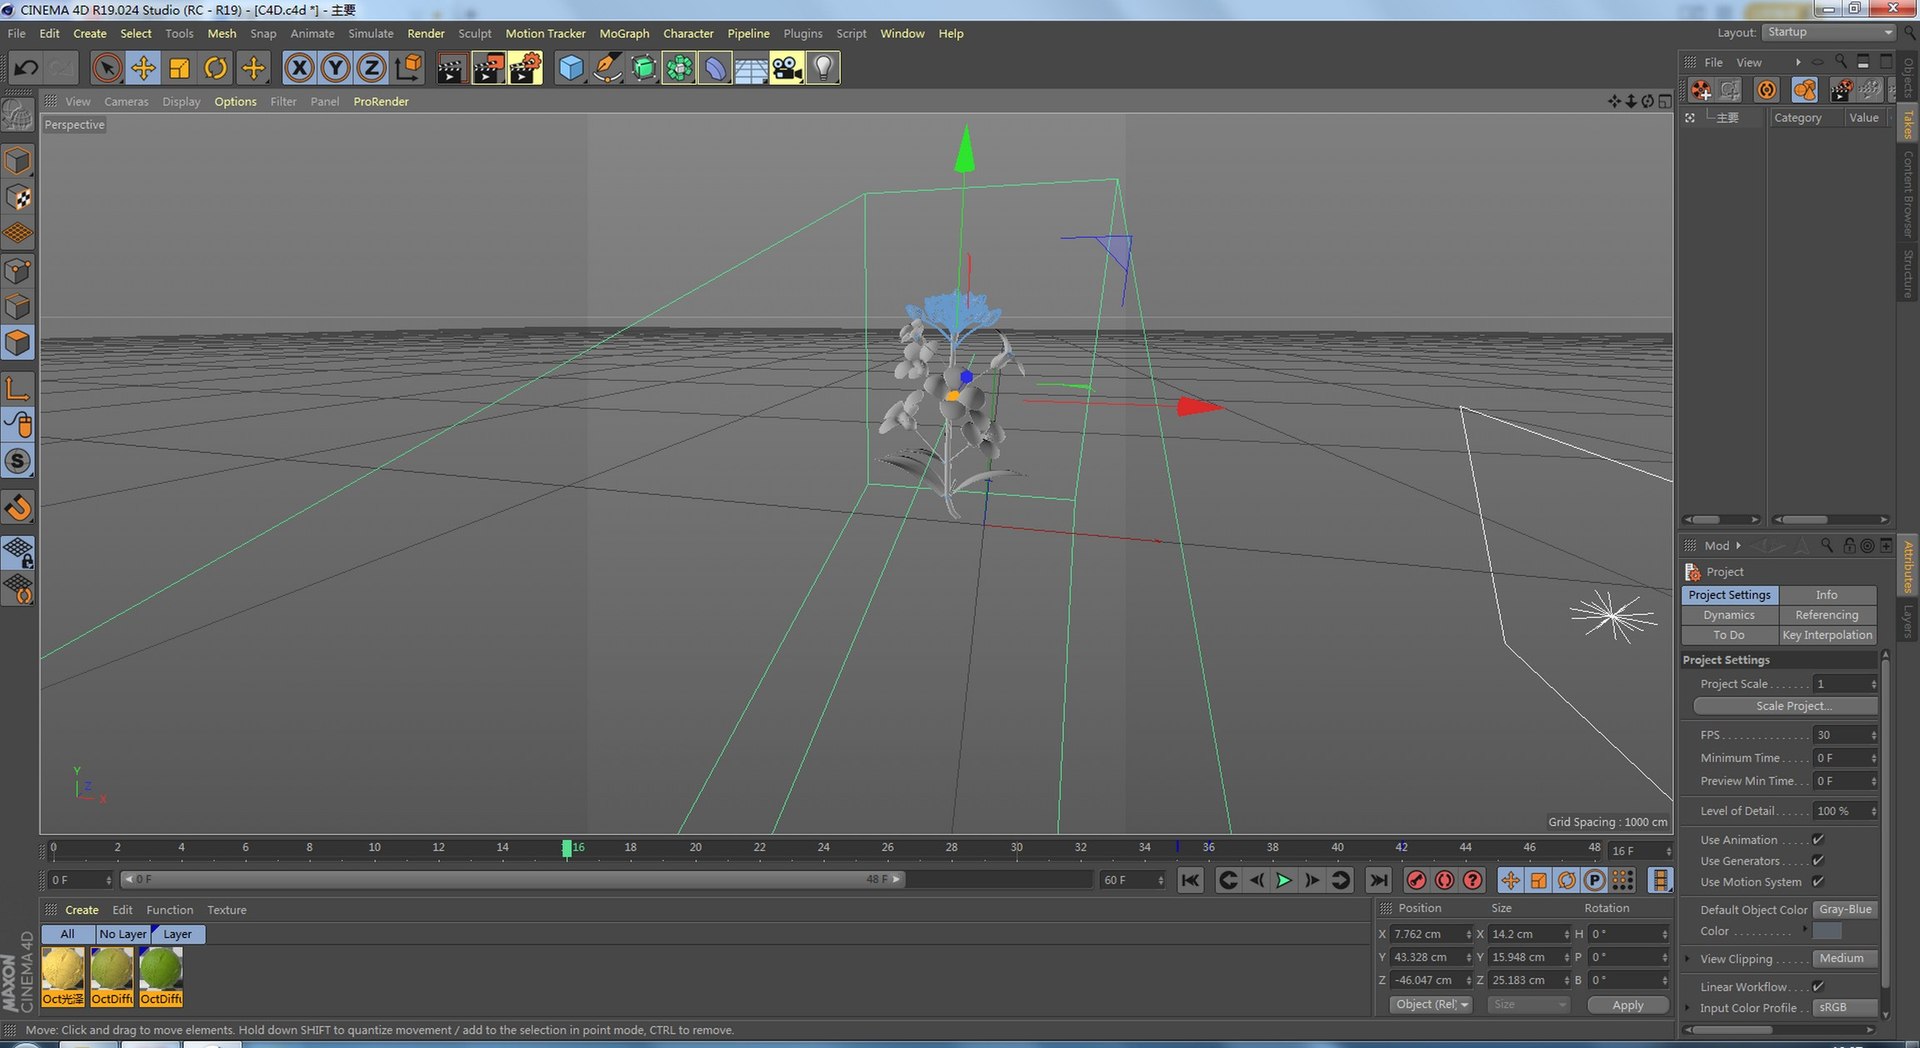This screenshot has width=1920, height=1048.
Task: Click the Undo arrow icon
Action: point(26,68)
